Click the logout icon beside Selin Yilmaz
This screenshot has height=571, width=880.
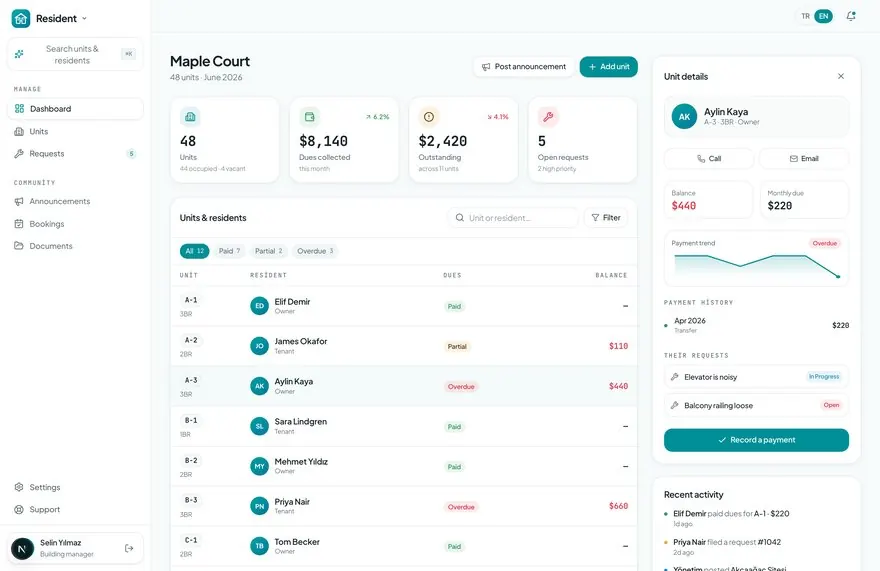tap(129, 548)
